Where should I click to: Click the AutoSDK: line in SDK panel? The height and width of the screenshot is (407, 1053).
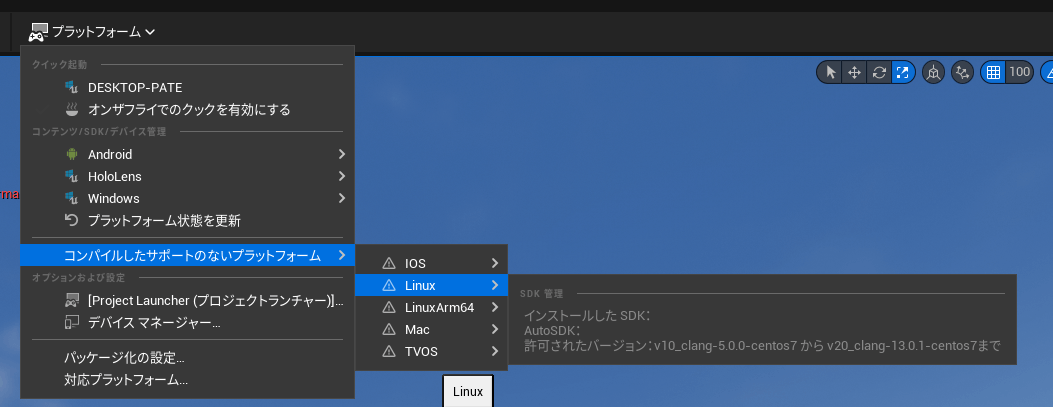[552, 330]
